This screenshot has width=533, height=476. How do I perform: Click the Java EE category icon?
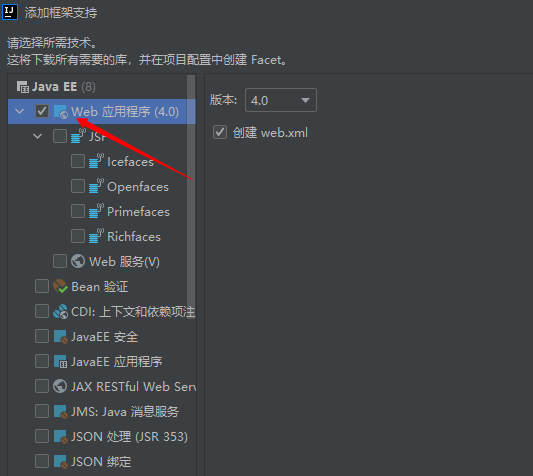point(23,87)
